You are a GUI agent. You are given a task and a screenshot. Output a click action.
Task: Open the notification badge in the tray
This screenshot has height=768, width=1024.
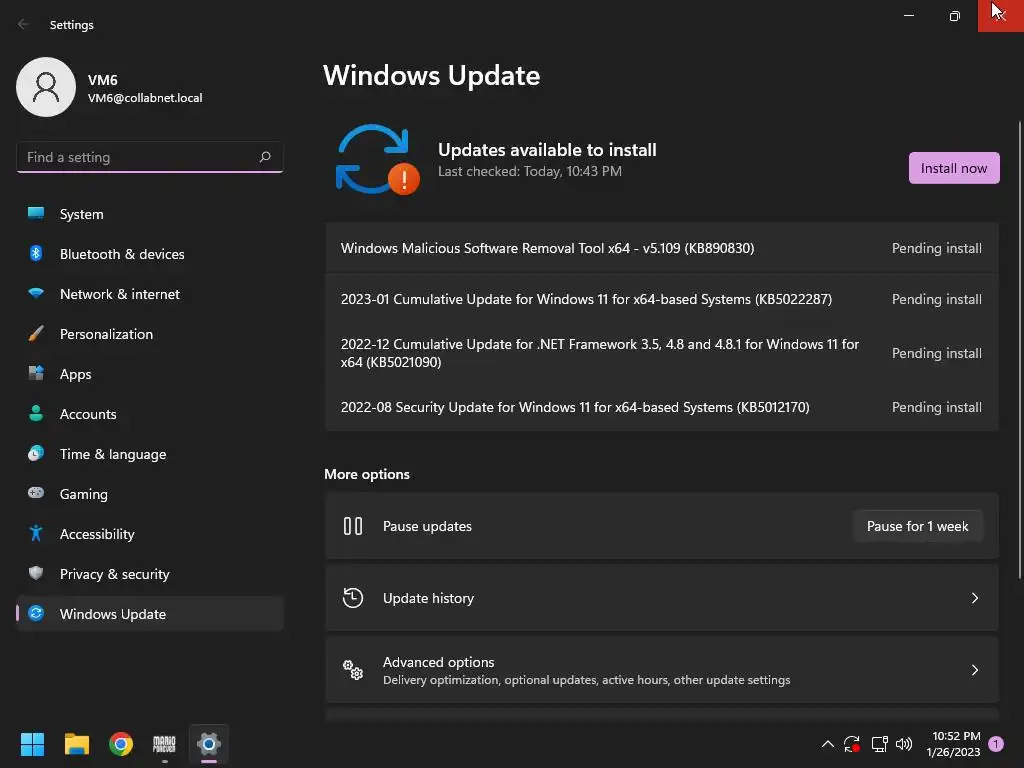click(x=996, y=743)
